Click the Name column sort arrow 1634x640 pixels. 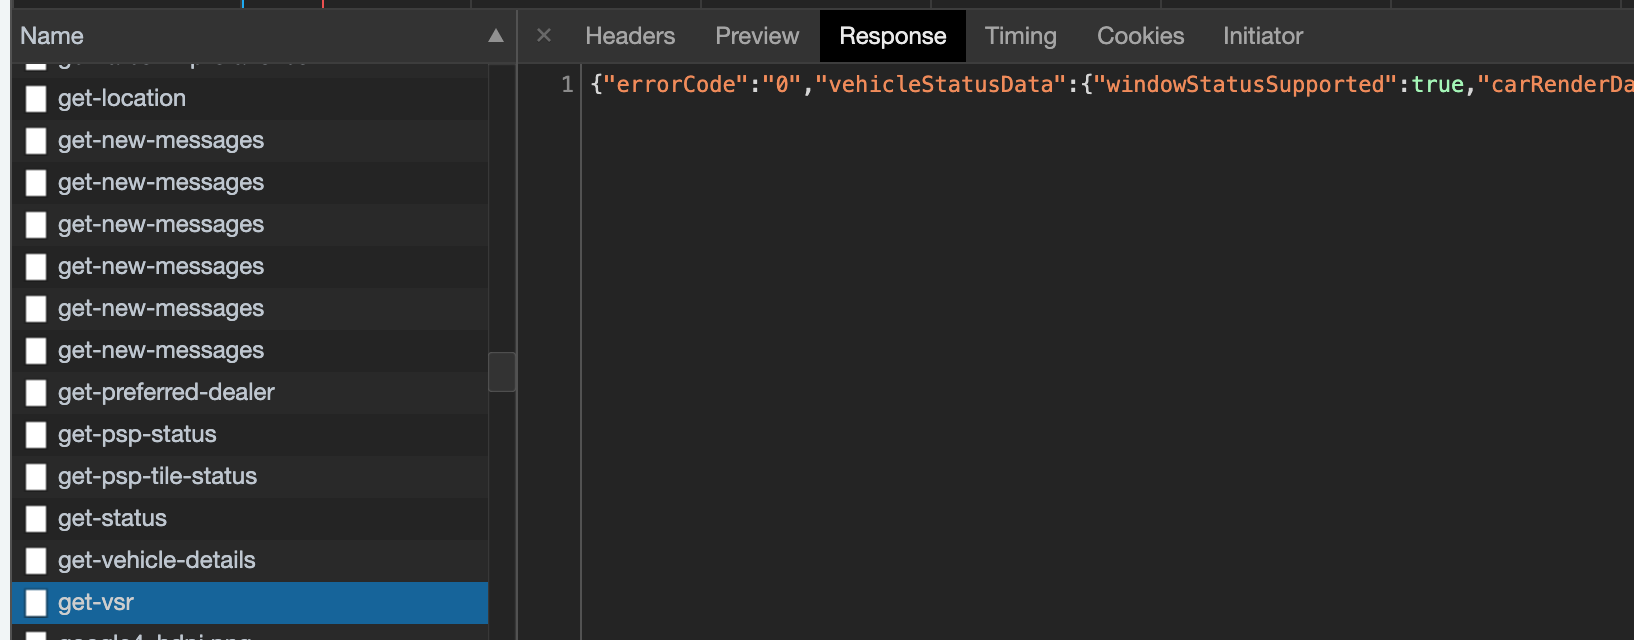(496, 36)
